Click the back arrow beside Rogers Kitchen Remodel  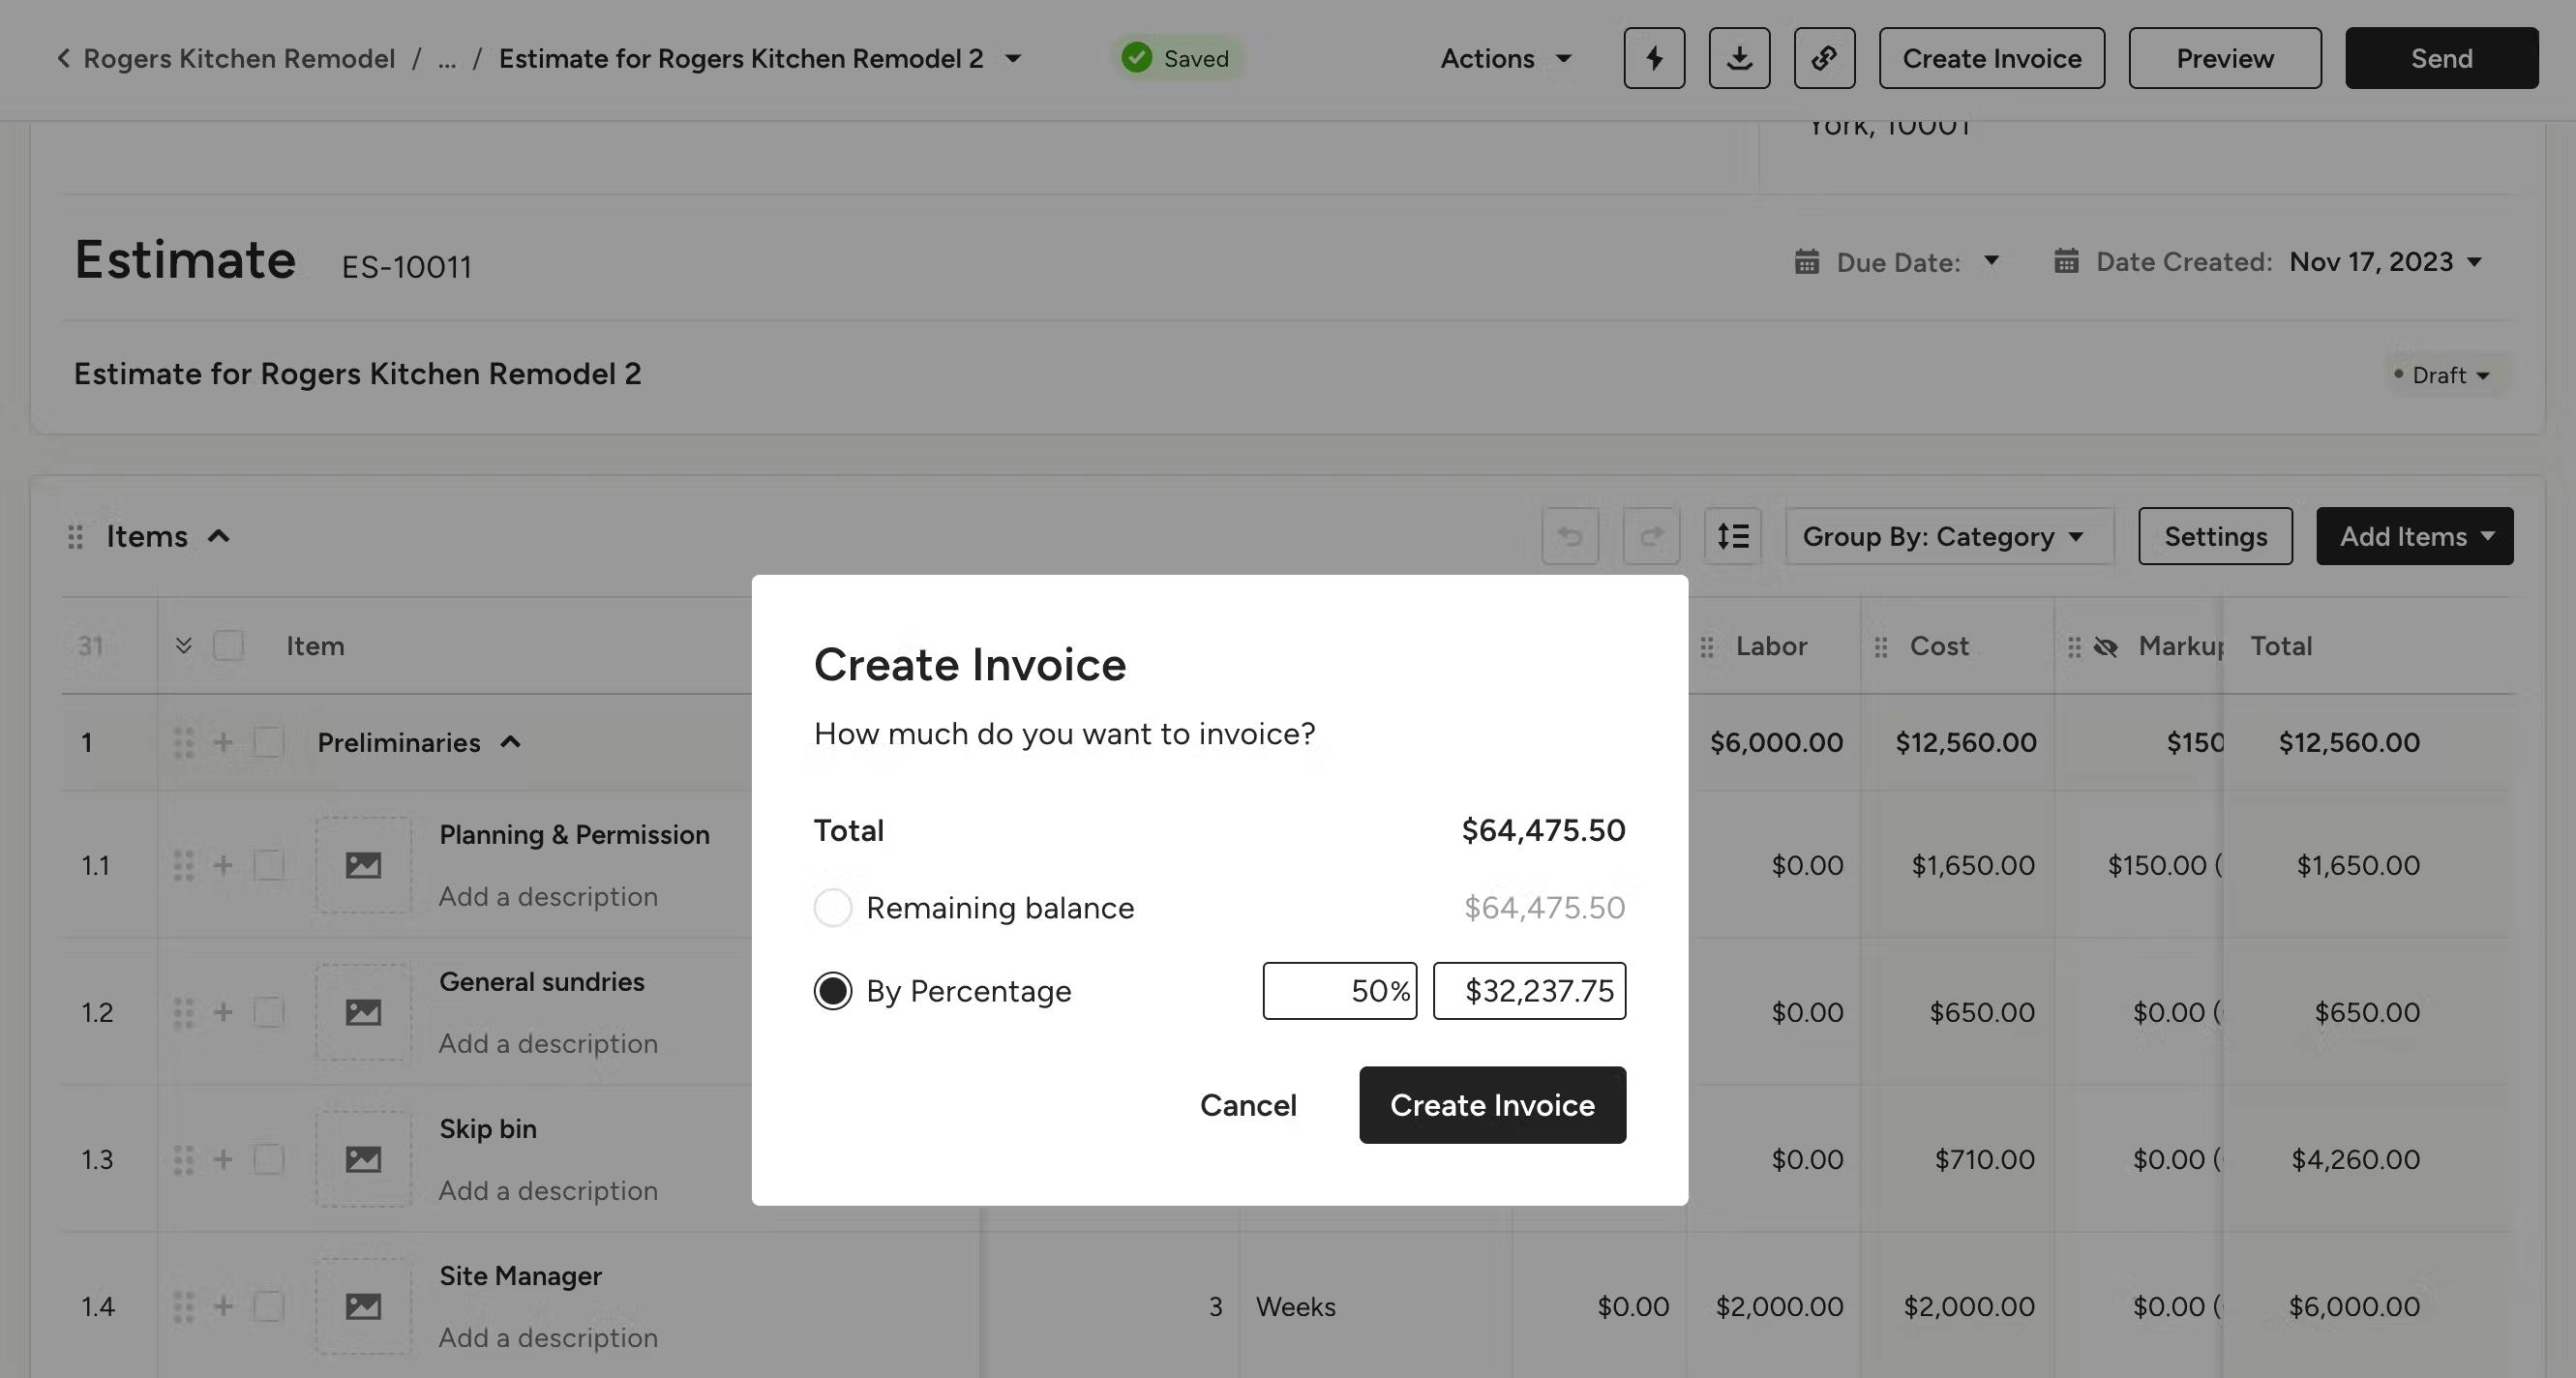click(x=63, y=58)
